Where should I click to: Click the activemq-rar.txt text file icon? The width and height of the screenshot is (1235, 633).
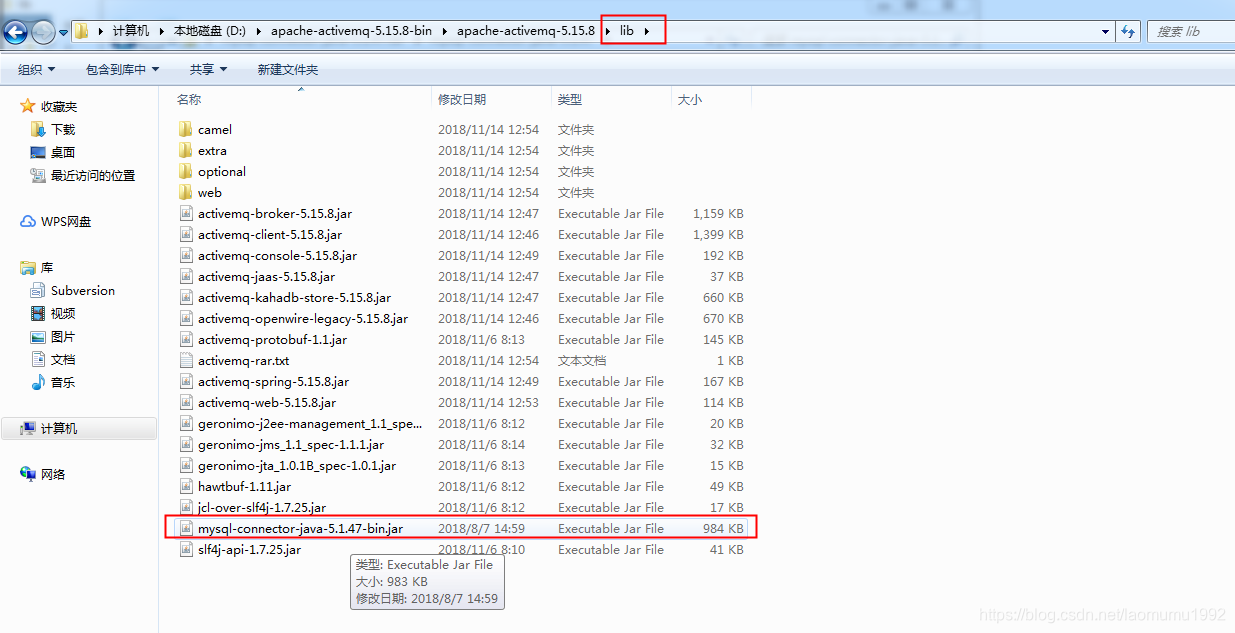tap(186, 360)
